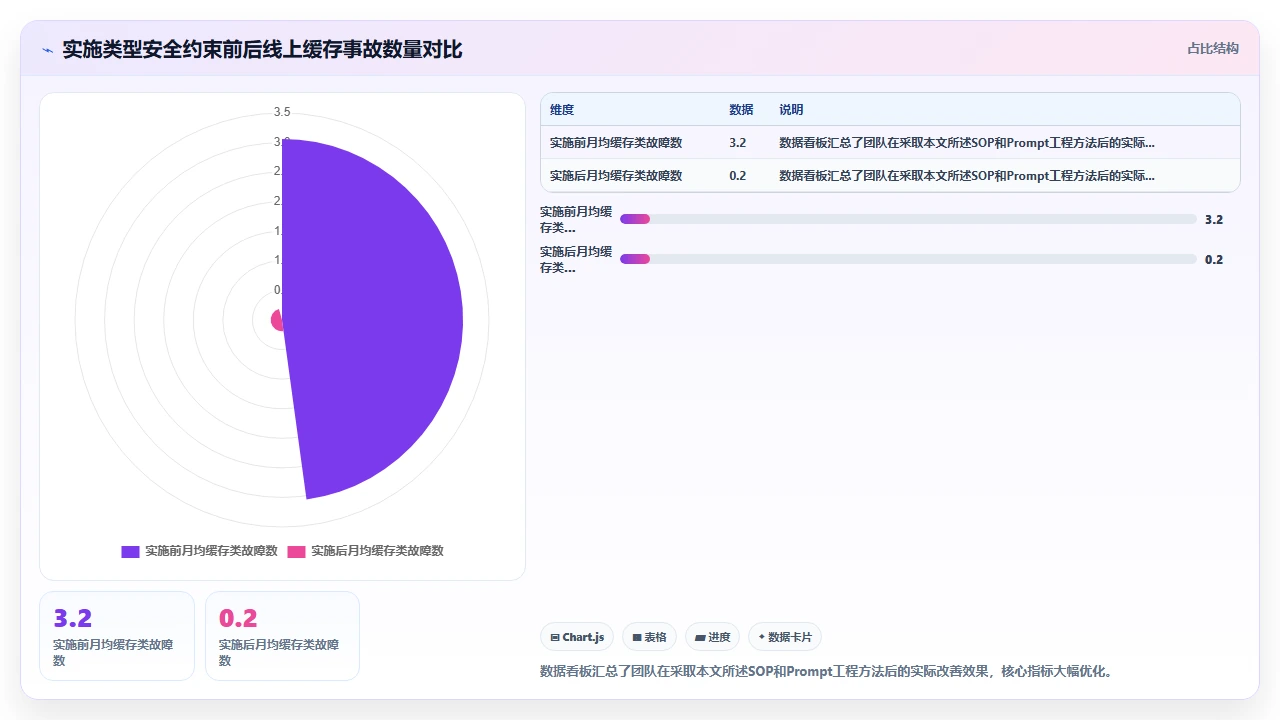This screenshot has width=1280, height=720.
Task: Click the 3.2 value in the table
Action: point(738,143)
